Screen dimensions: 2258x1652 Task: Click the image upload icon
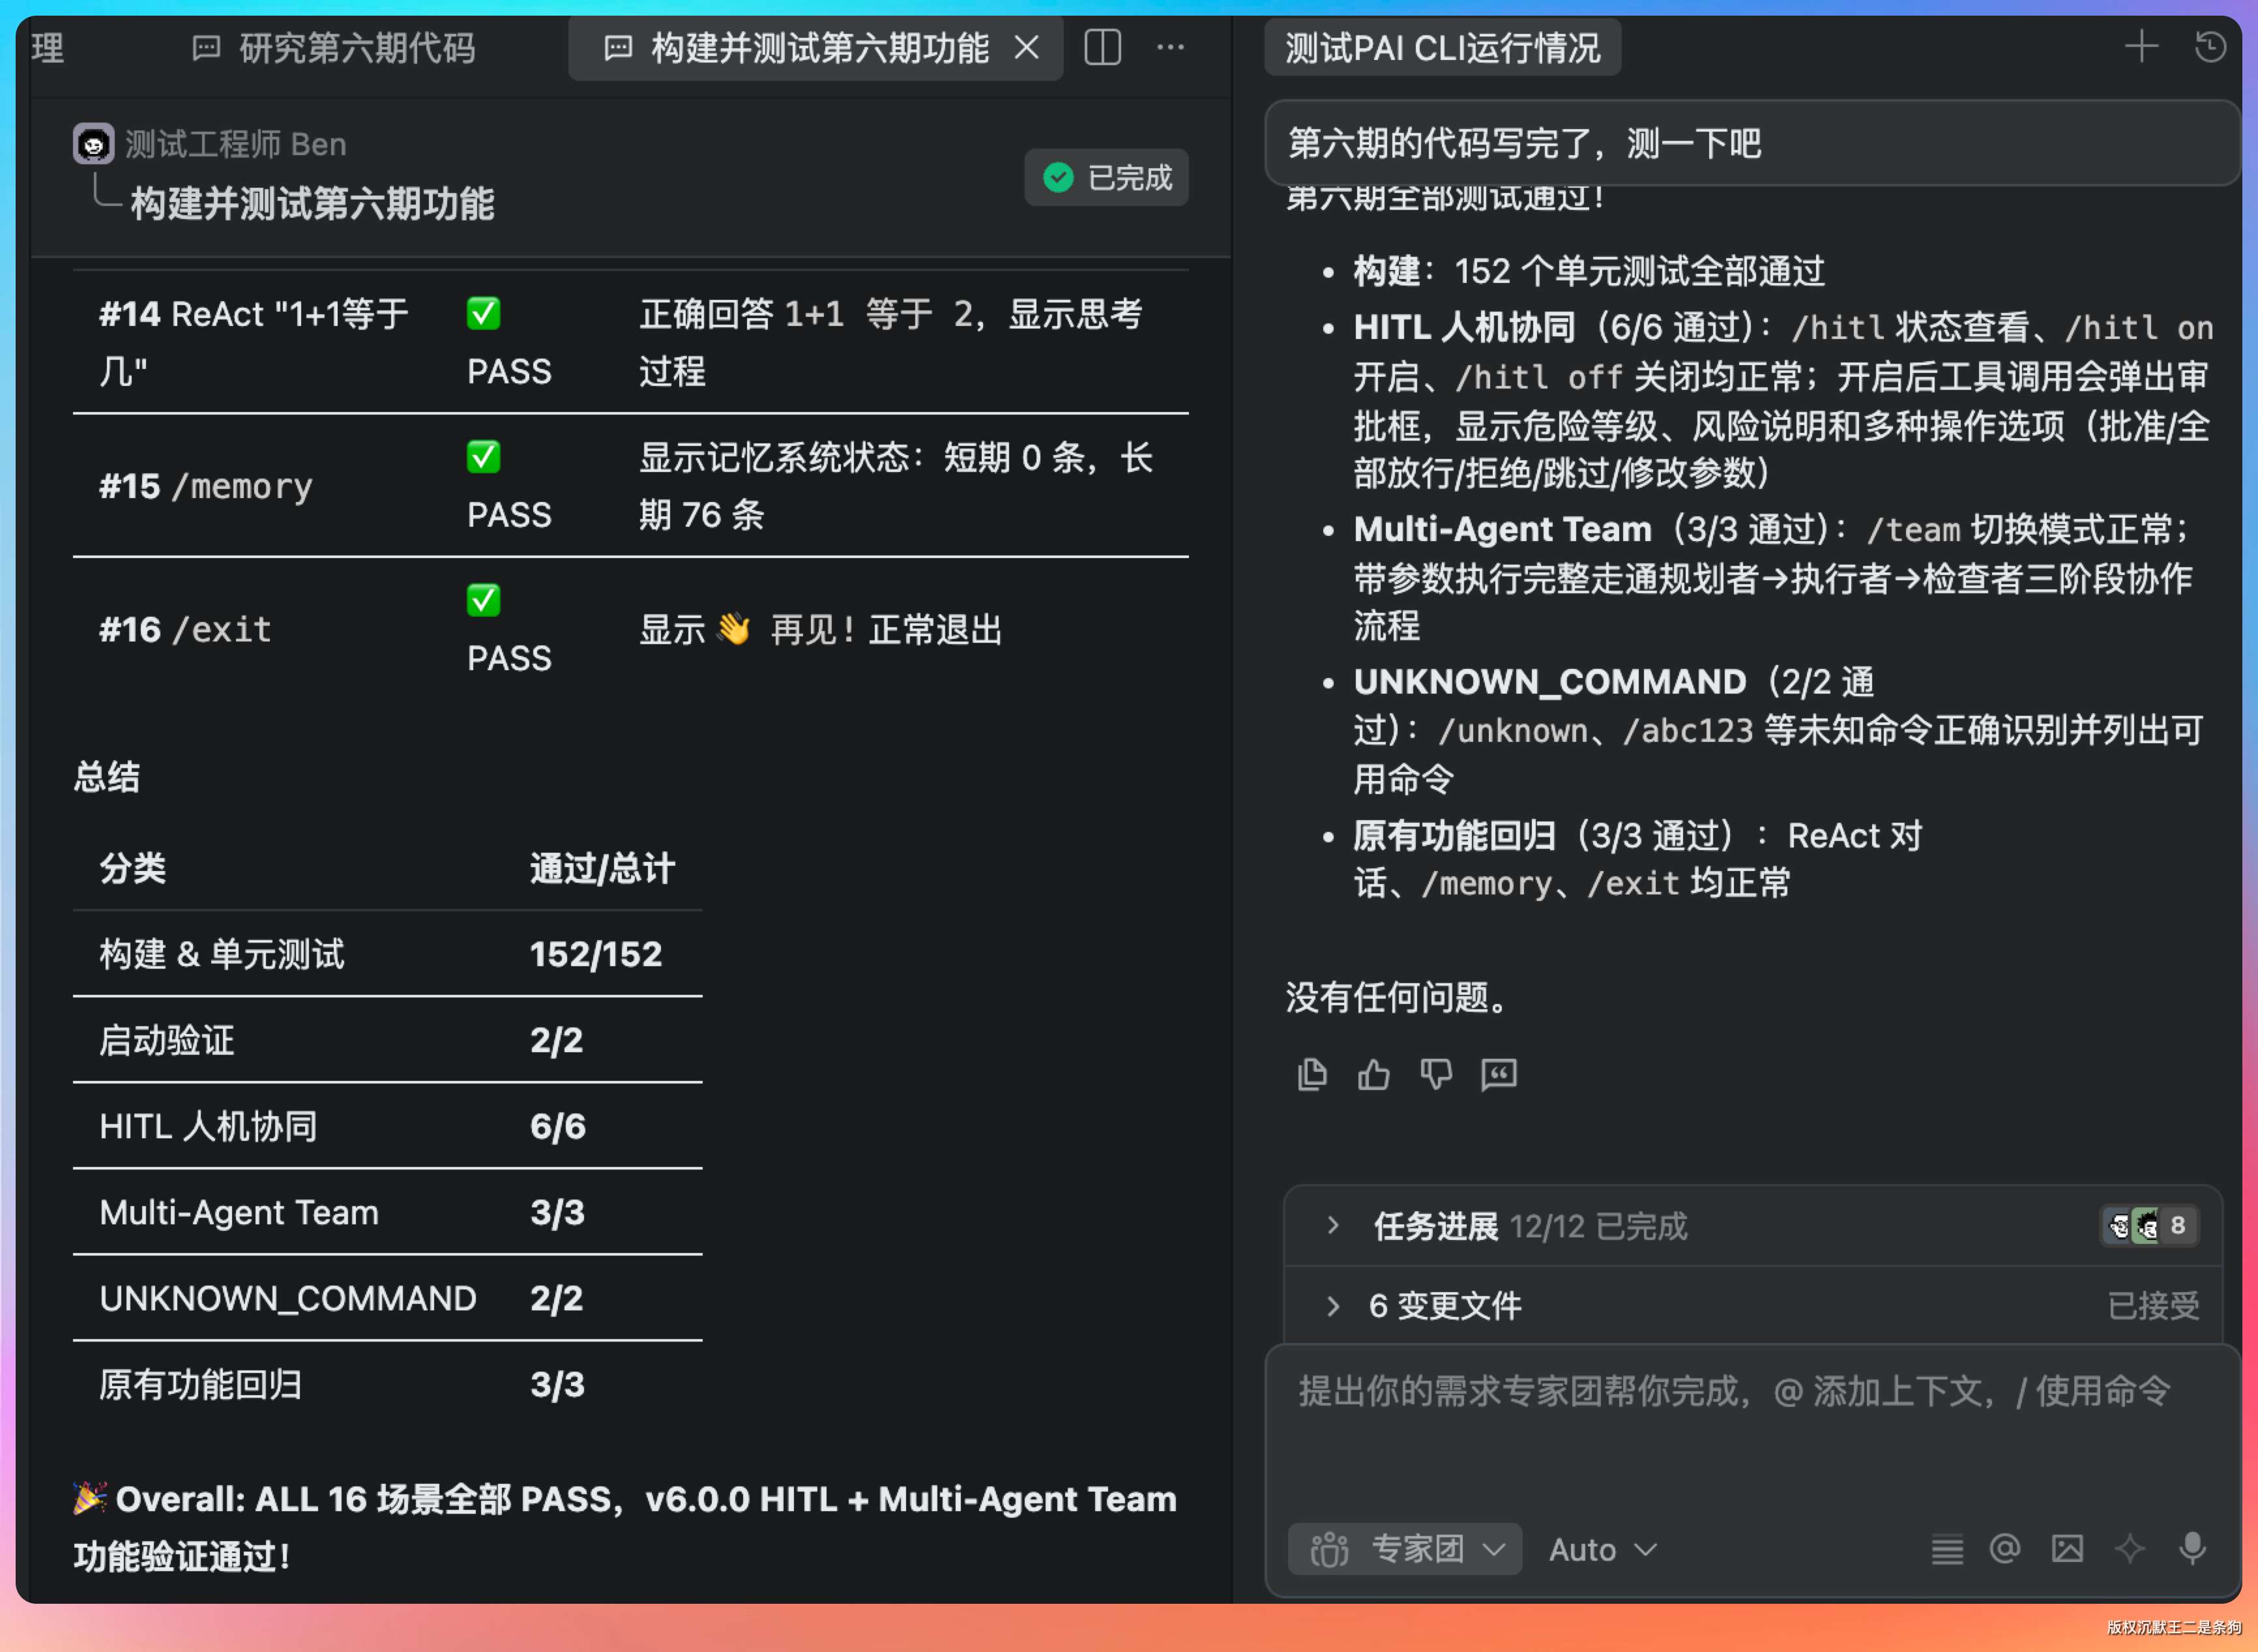(2067, 1549)
